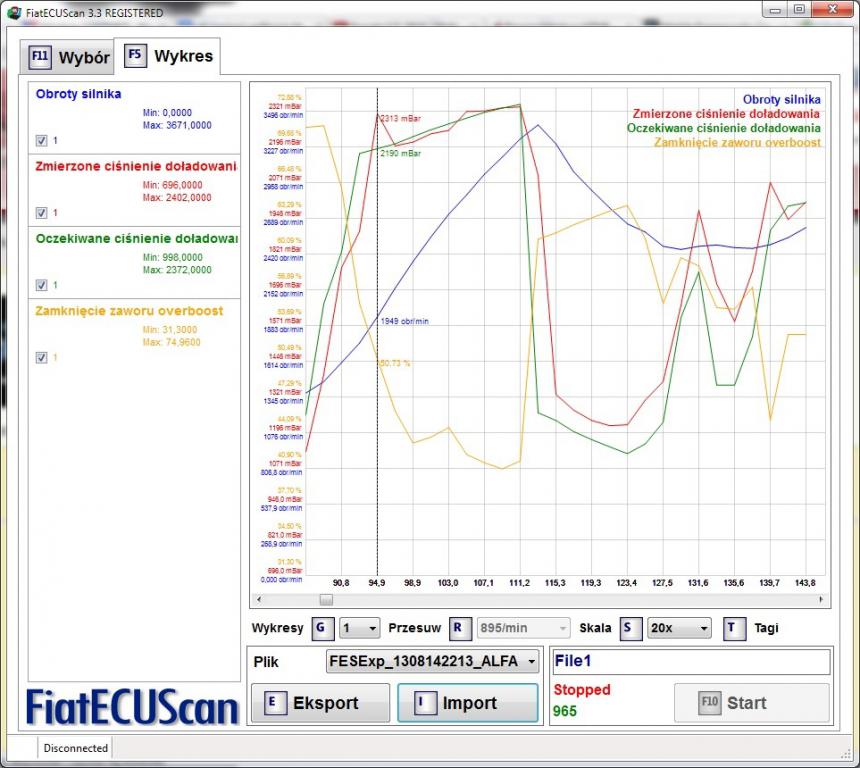Screen dimensions: 860x768
Task: Click the Obroty silnika legend entry in chart
Action: pyautogui.click(x=782, y=99)
